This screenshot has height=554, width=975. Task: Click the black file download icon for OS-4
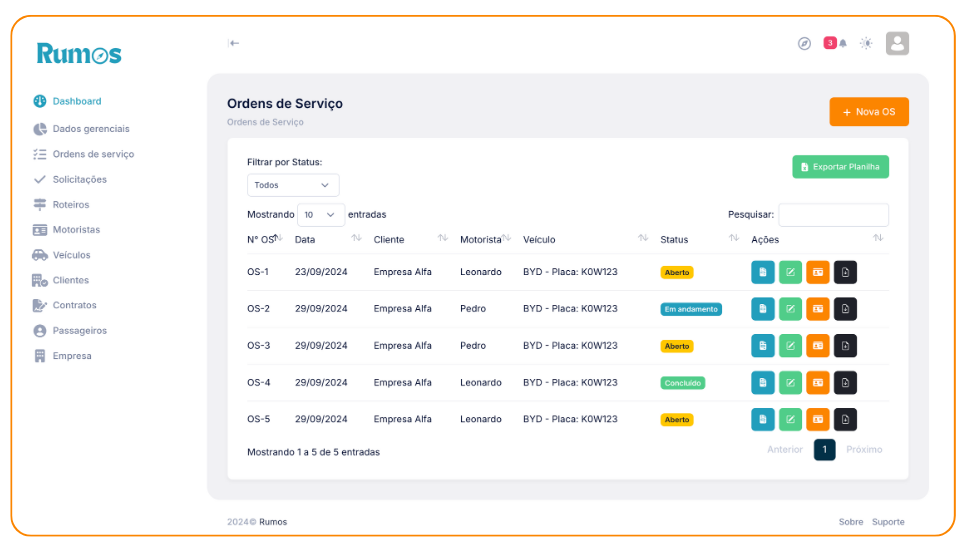pos(845,383)
